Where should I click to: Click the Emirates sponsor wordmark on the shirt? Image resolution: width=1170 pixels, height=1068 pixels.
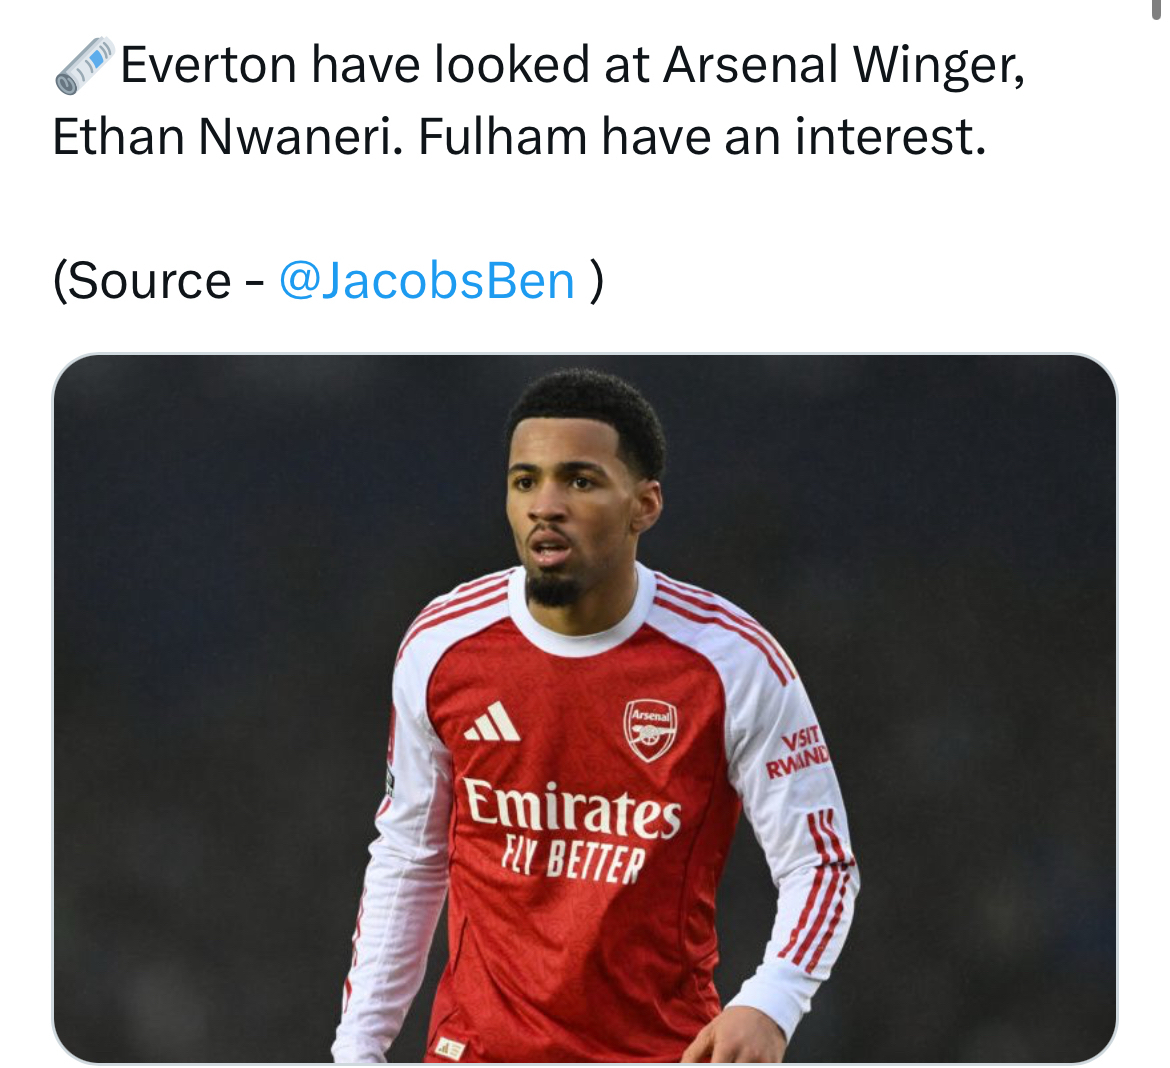(x=571, y=808)
